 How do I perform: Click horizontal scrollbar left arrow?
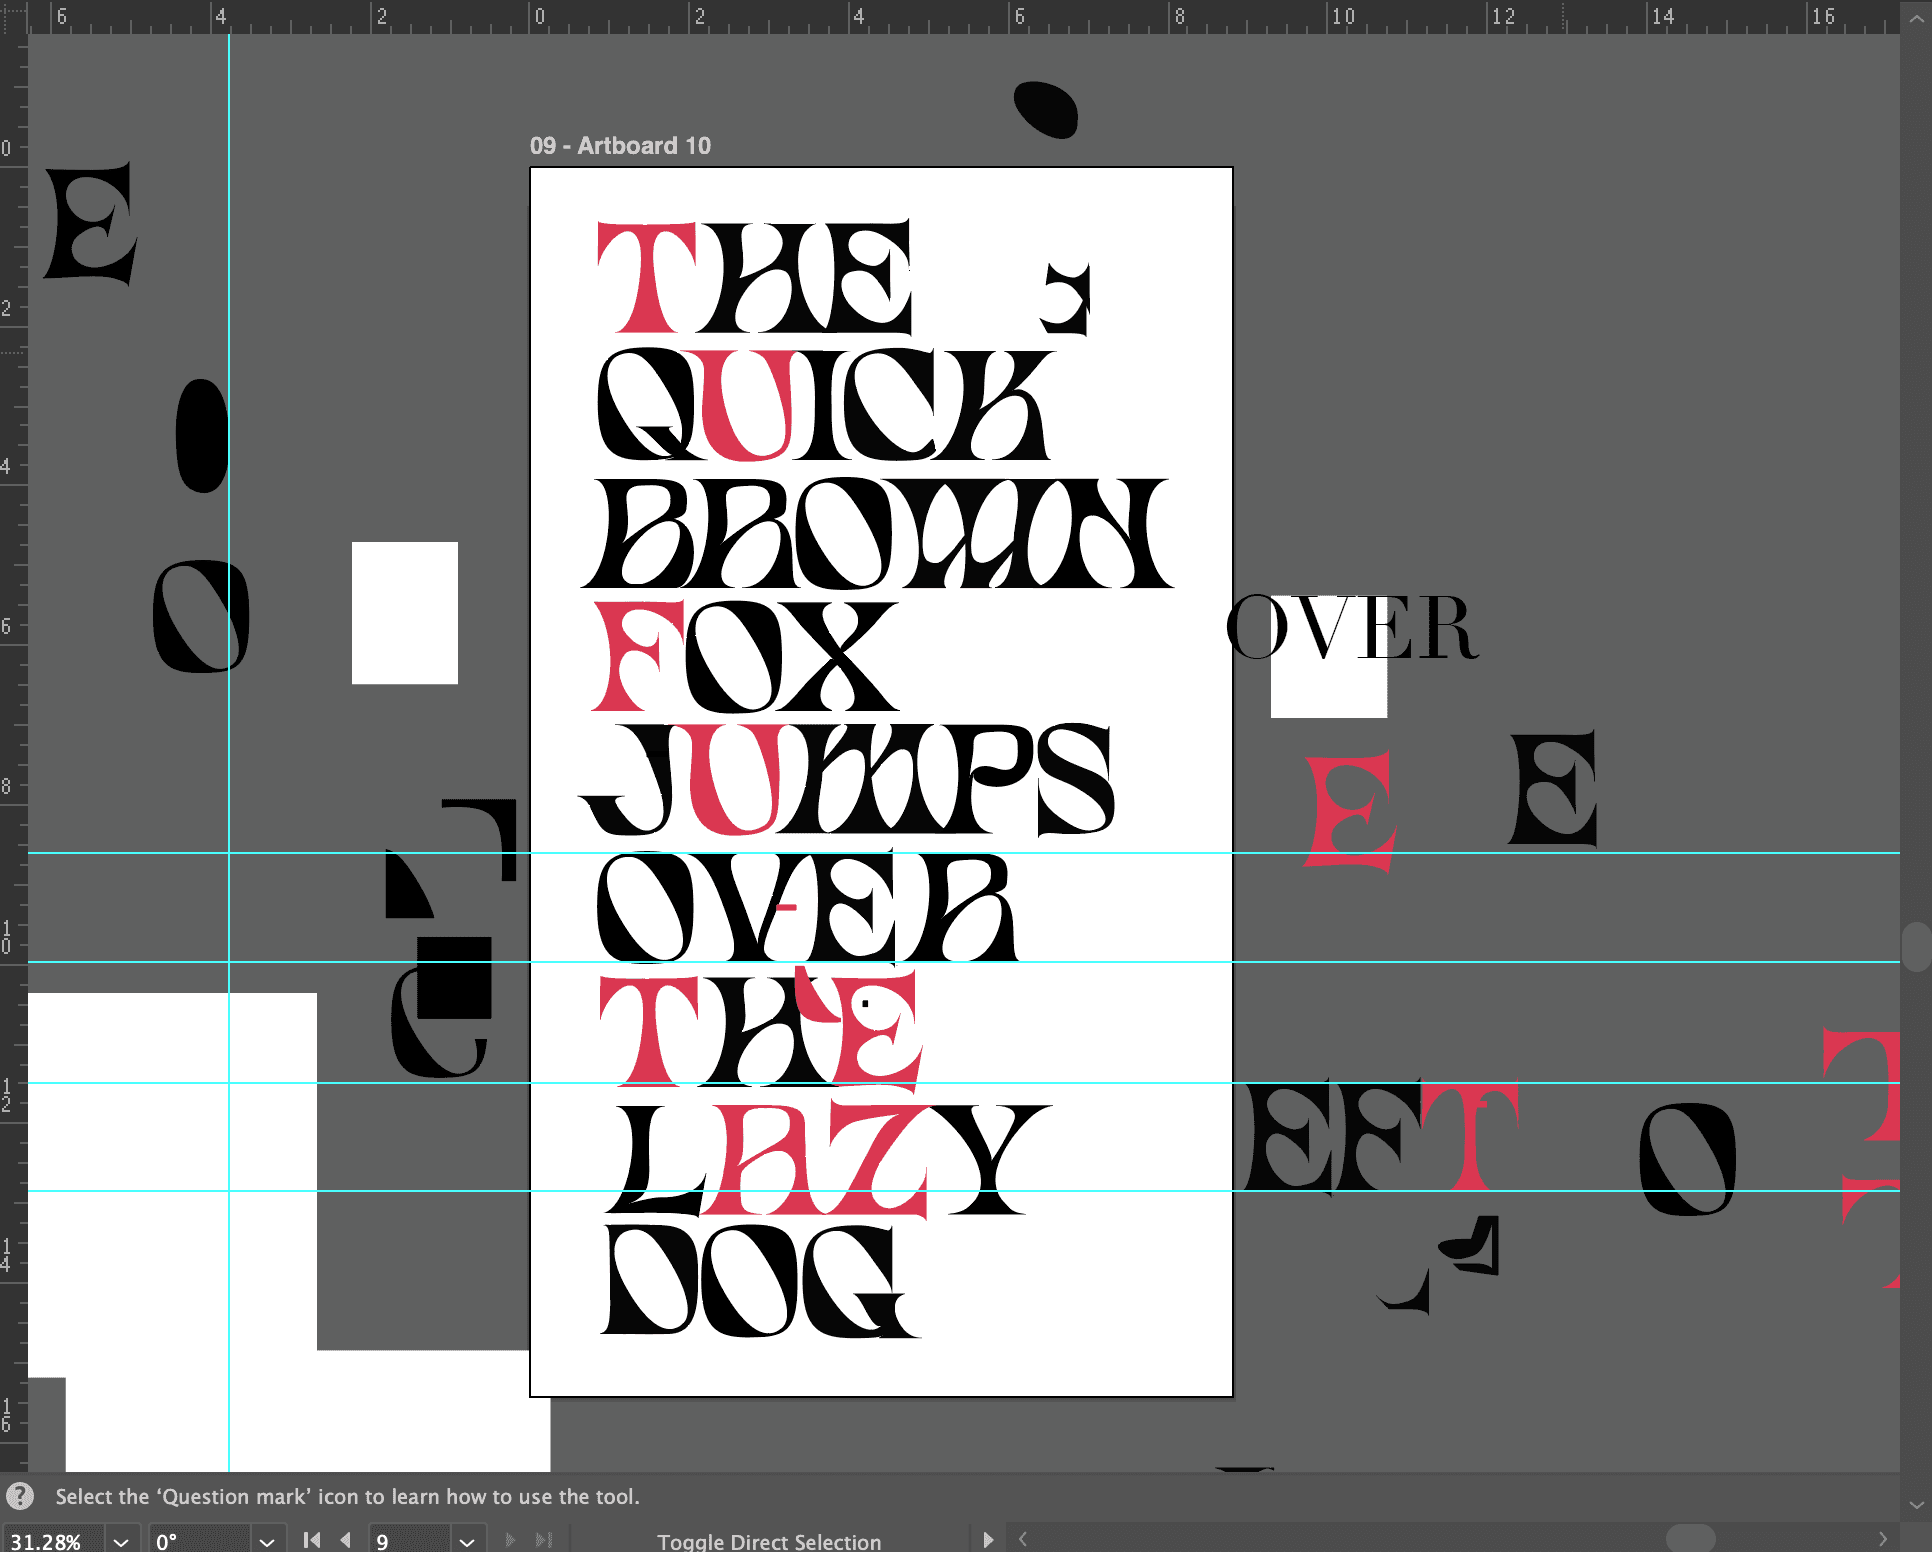pyautogui.click(x=1023, y=1539)
